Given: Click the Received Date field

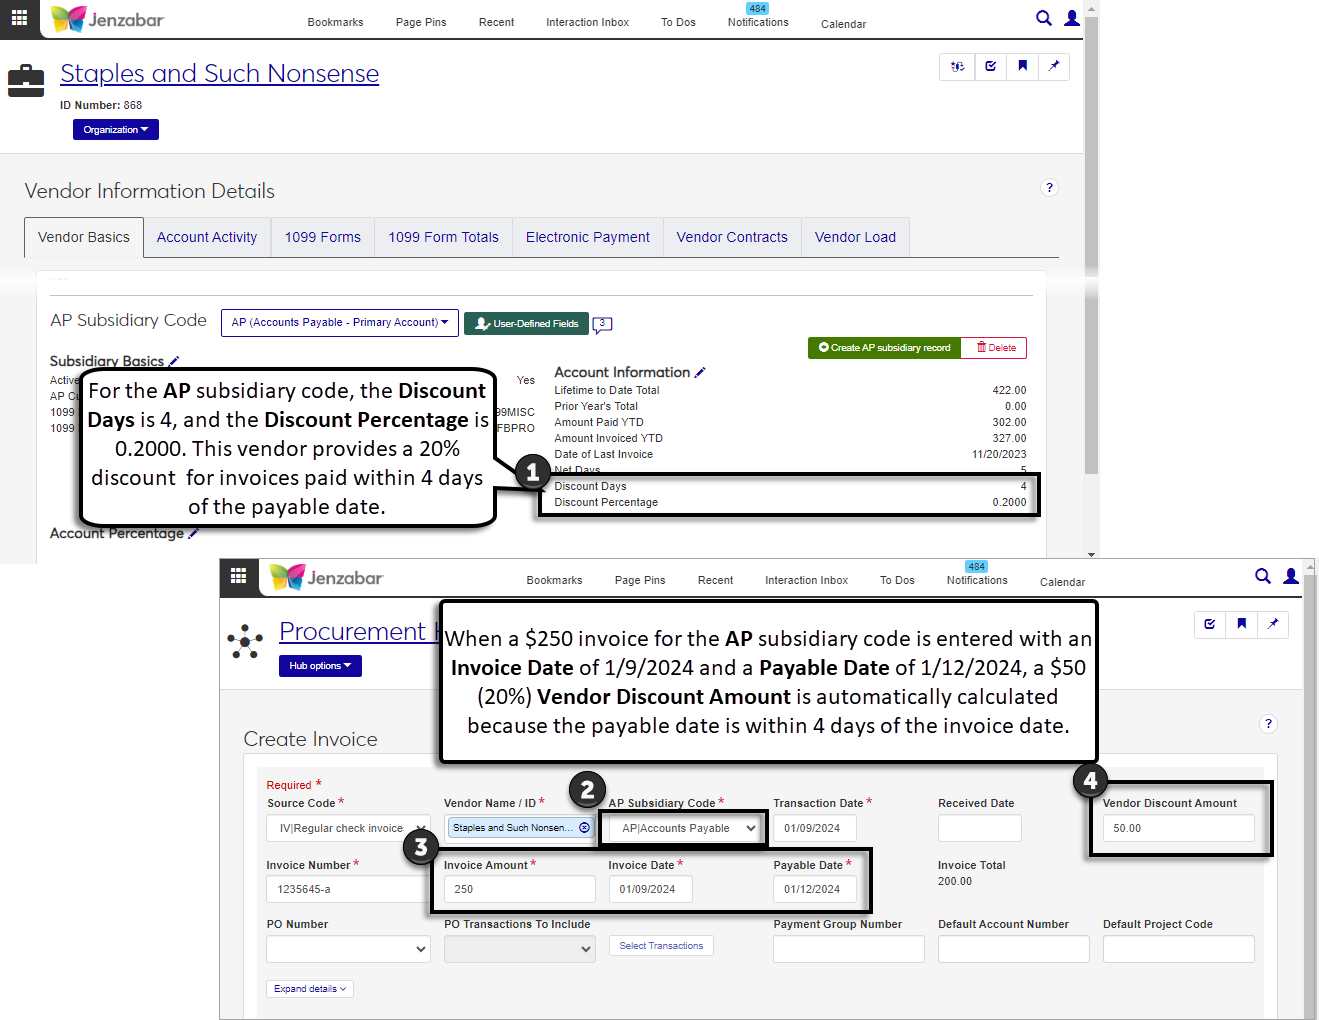Looking at the screenshot, I should (x=980, y=828).
